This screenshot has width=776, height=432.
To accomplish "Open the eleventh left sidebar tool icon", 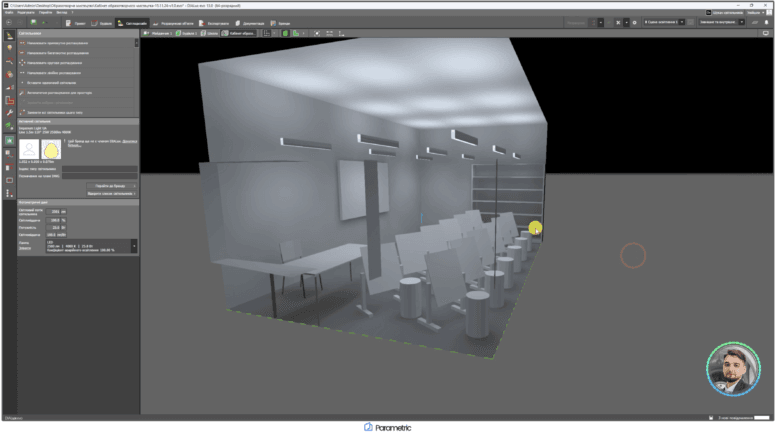I will tap(9, 167).
